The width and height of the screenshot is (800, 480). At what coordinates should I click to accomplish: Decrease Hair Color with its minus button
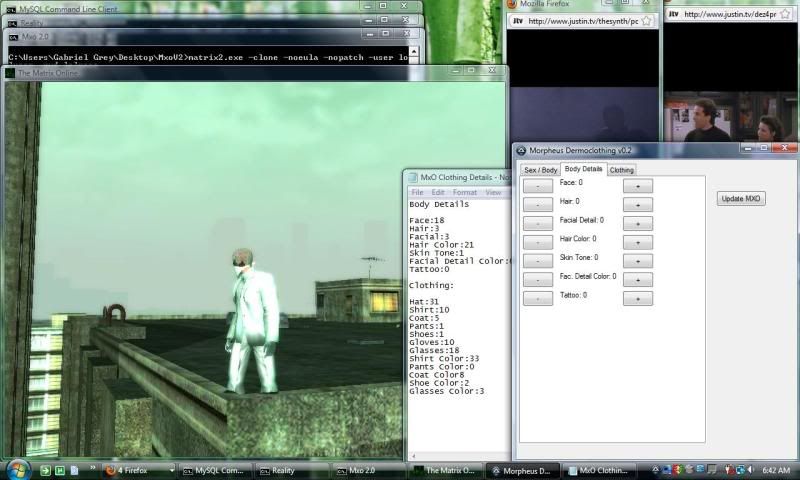coord(538,242)
